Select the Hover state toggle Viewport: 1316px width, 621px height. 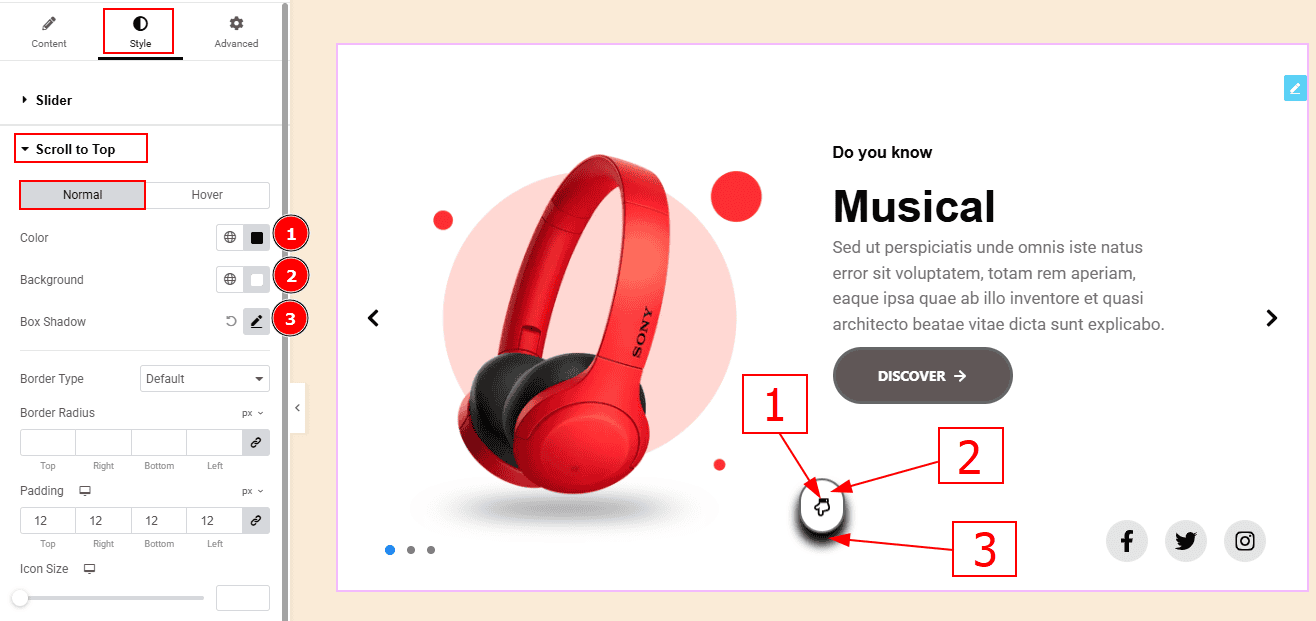point(207,195)
